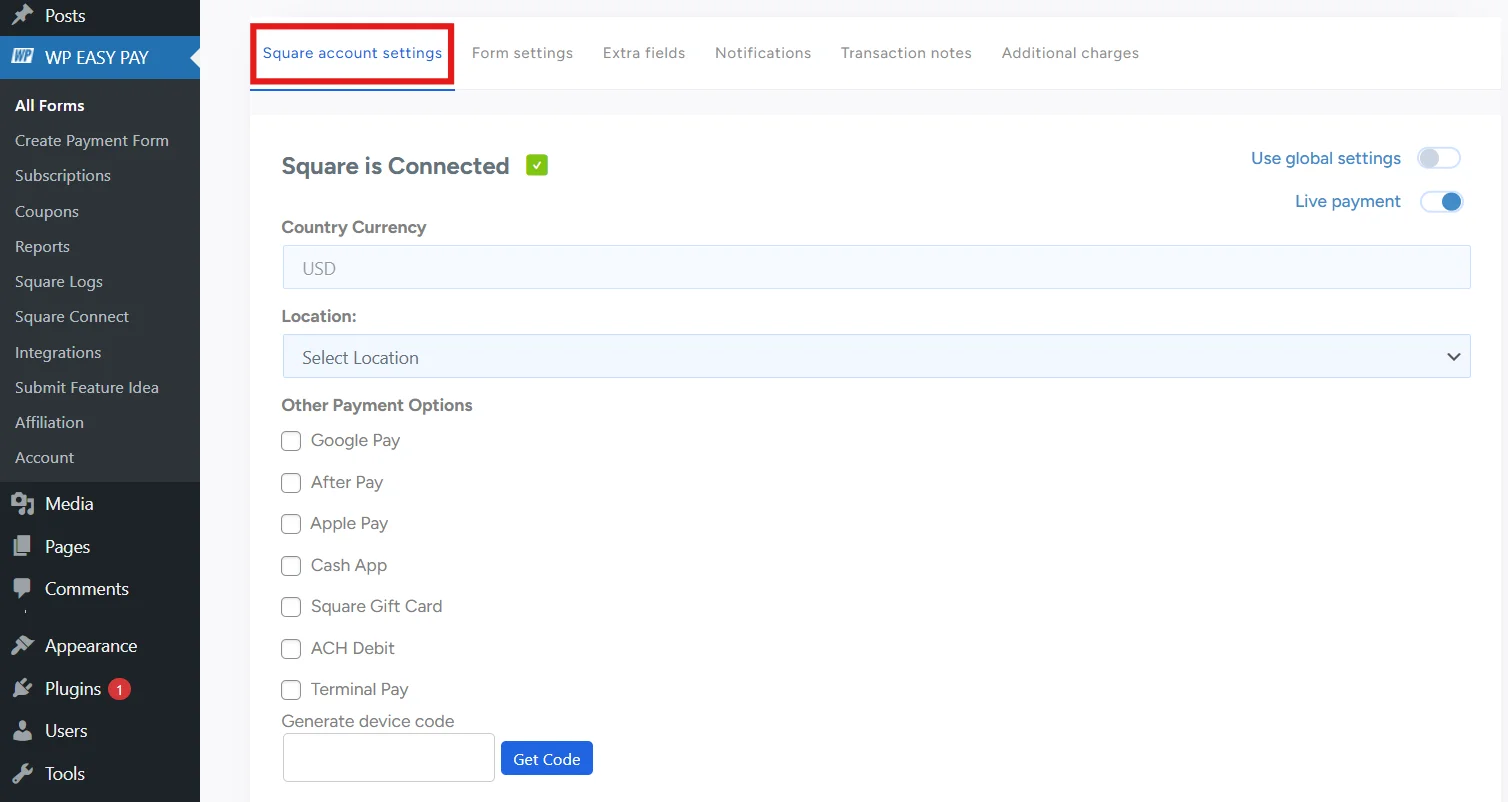Click the Users person icon

pyautogui.click(x=22, y=731)
